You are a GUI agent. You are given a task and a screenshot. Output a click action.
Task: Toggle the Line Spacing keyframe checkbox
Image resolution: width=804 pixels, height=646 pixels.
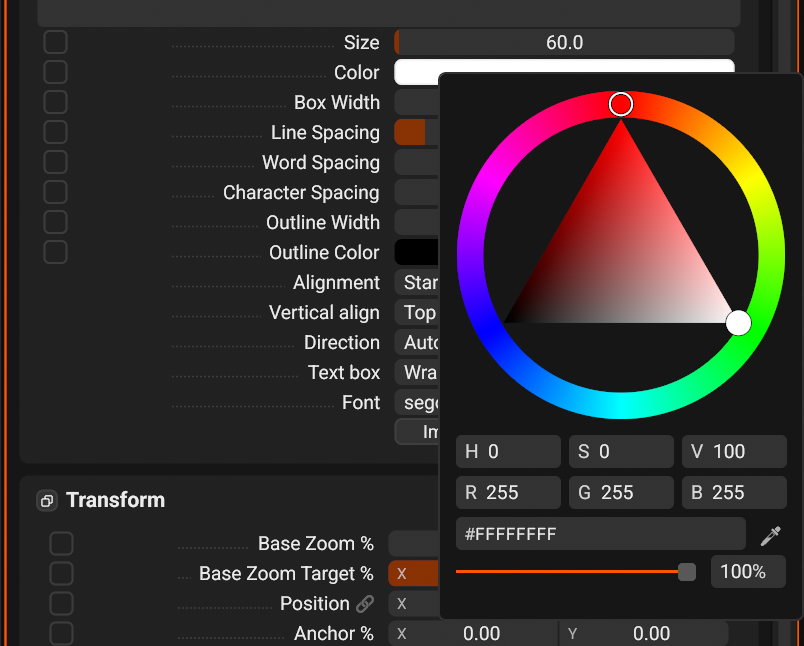pyautogui.click(x=55, y=132)
